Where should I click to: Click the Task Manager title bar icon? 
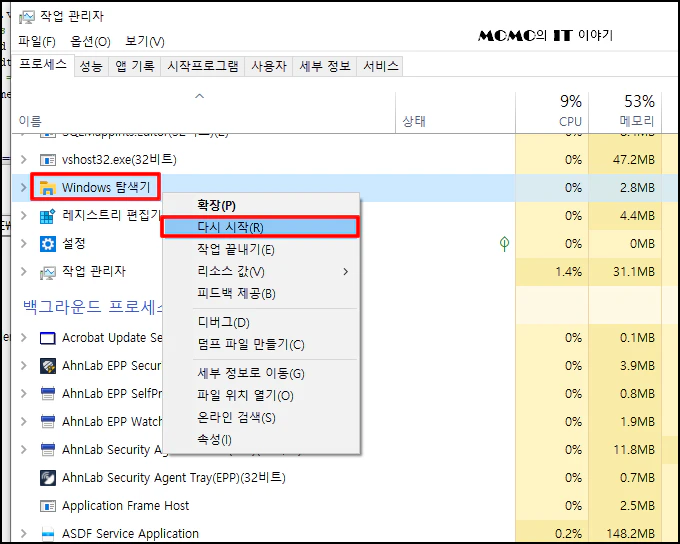pos(26,17)
